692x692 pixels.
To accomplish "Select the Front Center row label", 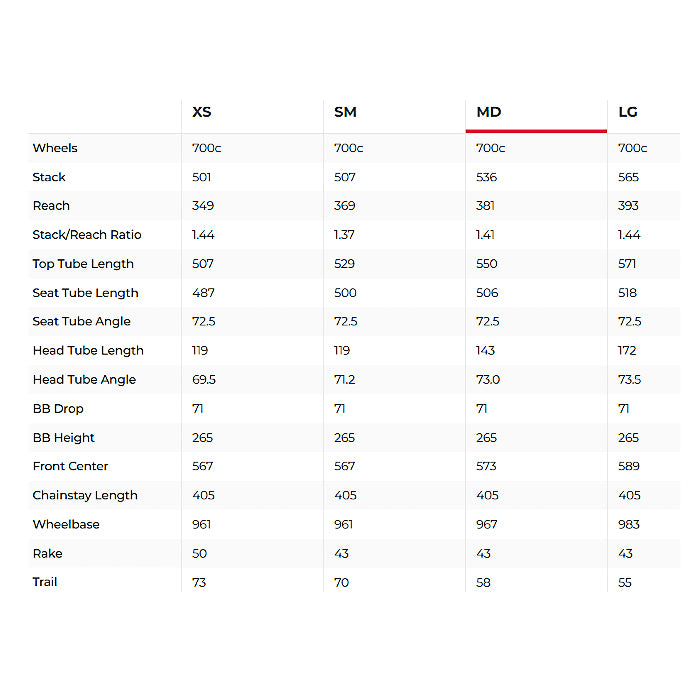I will click(70, 466).
